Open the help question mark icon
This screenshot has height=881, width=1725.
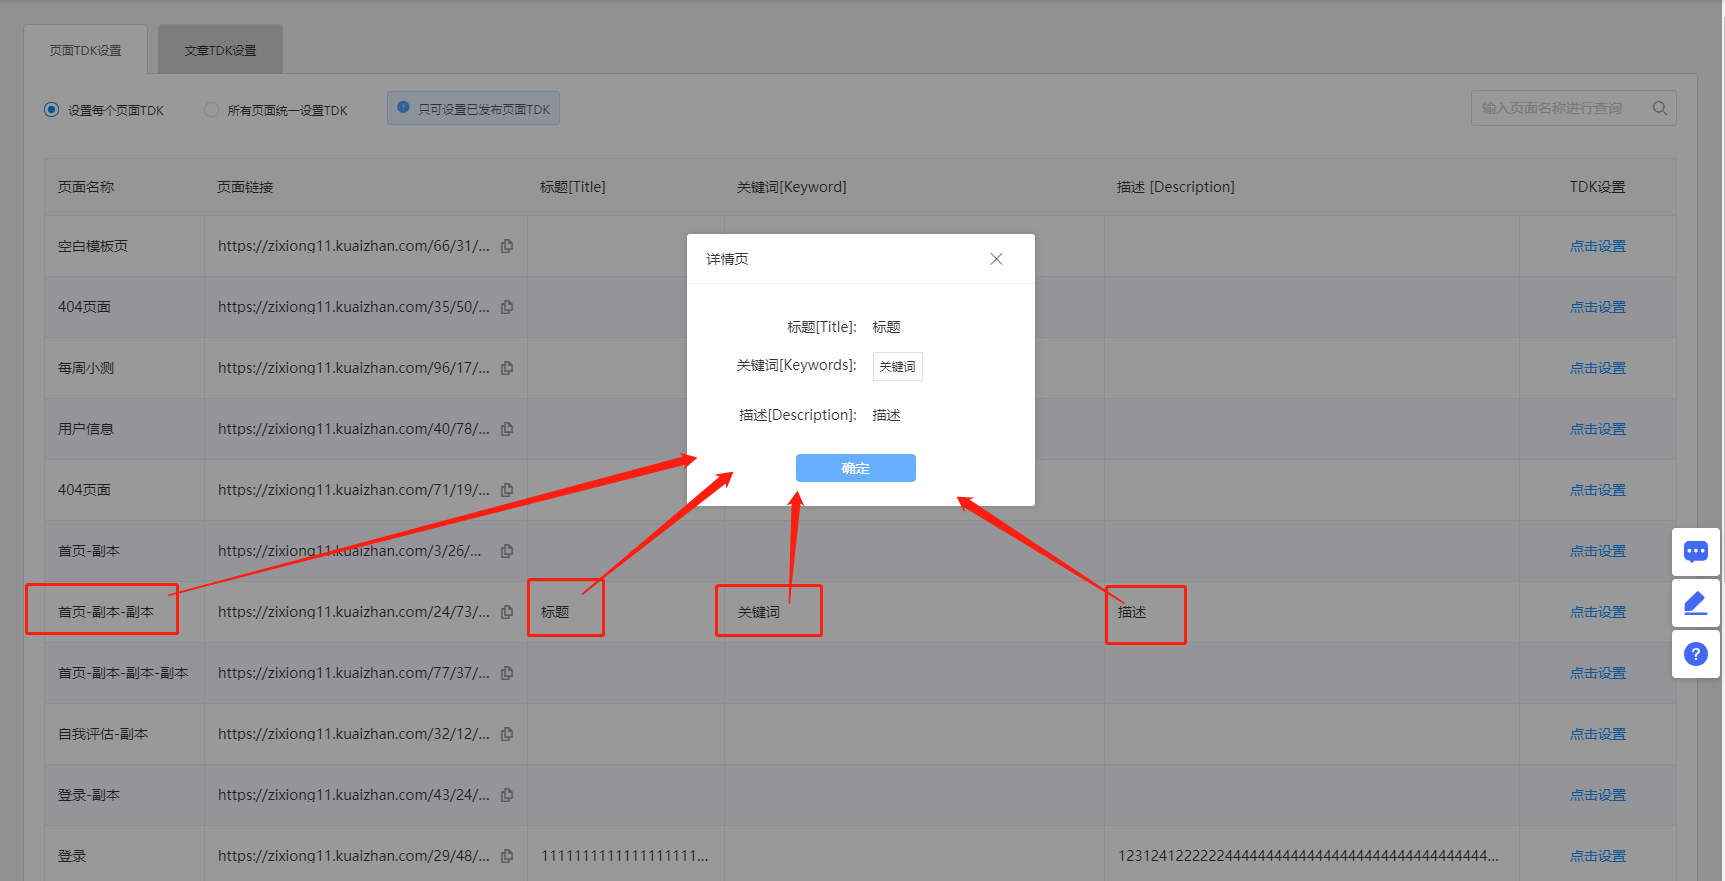click(1695, 654)
